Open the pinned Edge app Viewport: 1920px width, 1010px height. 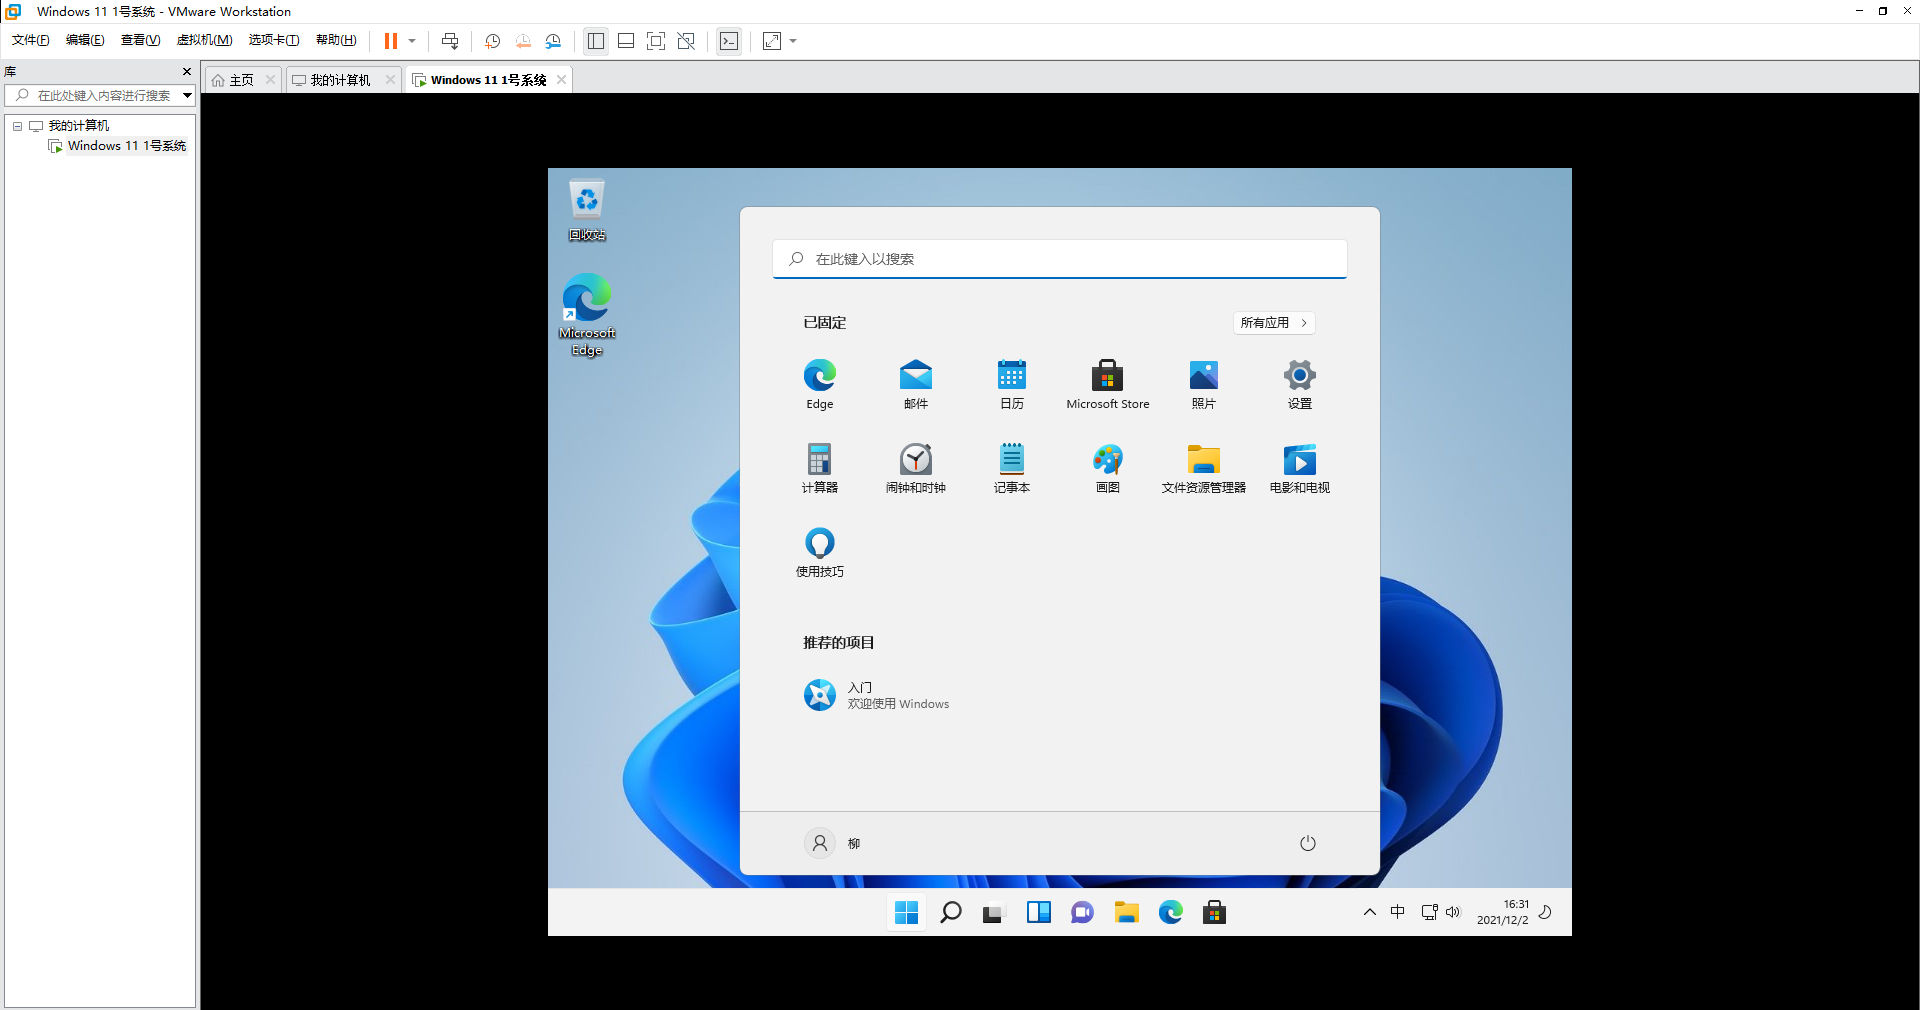(x=820, y=384)
